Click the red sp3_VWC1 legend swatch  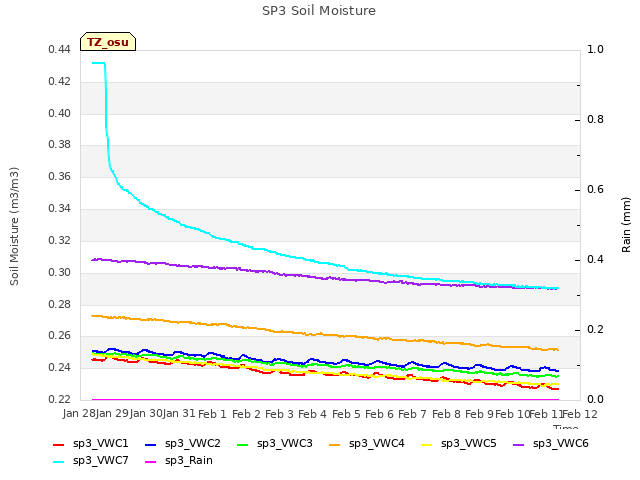coord(59,444)
